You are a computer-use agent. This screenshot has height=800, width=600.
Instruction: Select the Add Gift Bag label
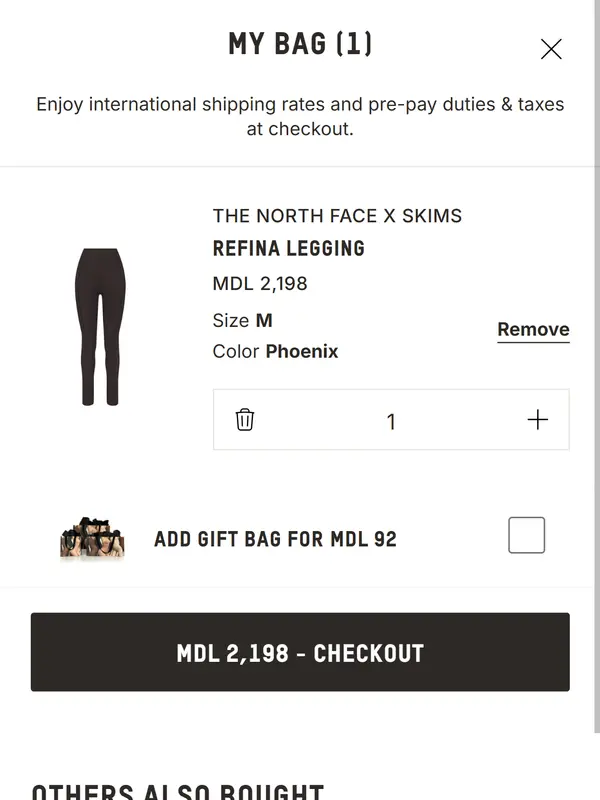pos(275,539)
